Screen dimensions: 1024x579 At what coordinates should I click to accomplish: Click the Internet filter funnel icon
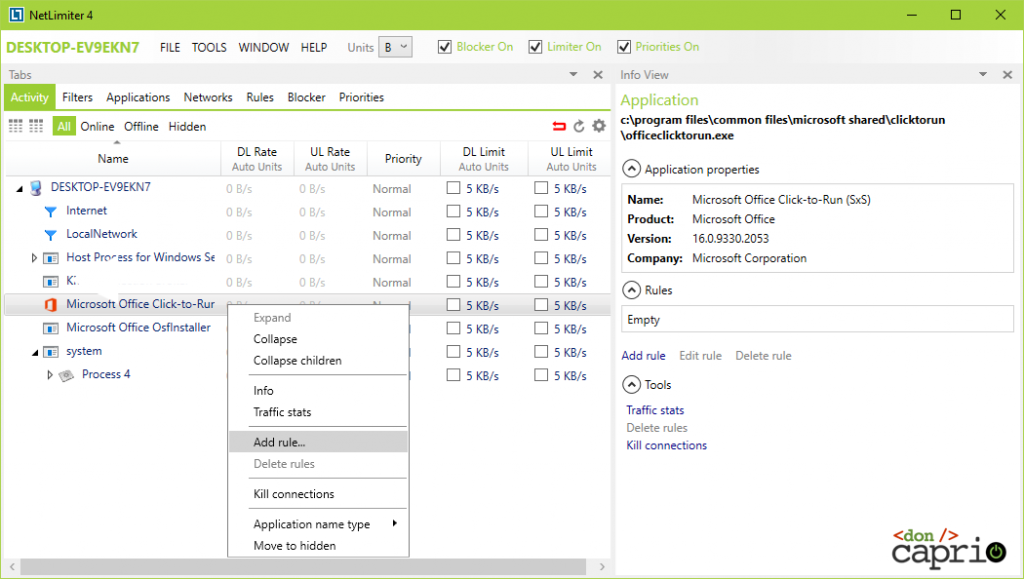[x=50, y=211]
